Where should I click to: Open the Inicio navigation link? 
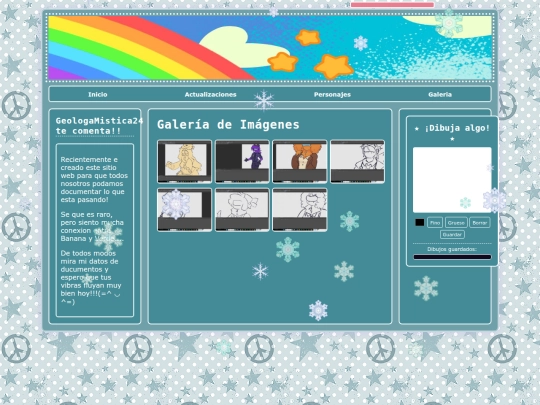tap(97, 94)
